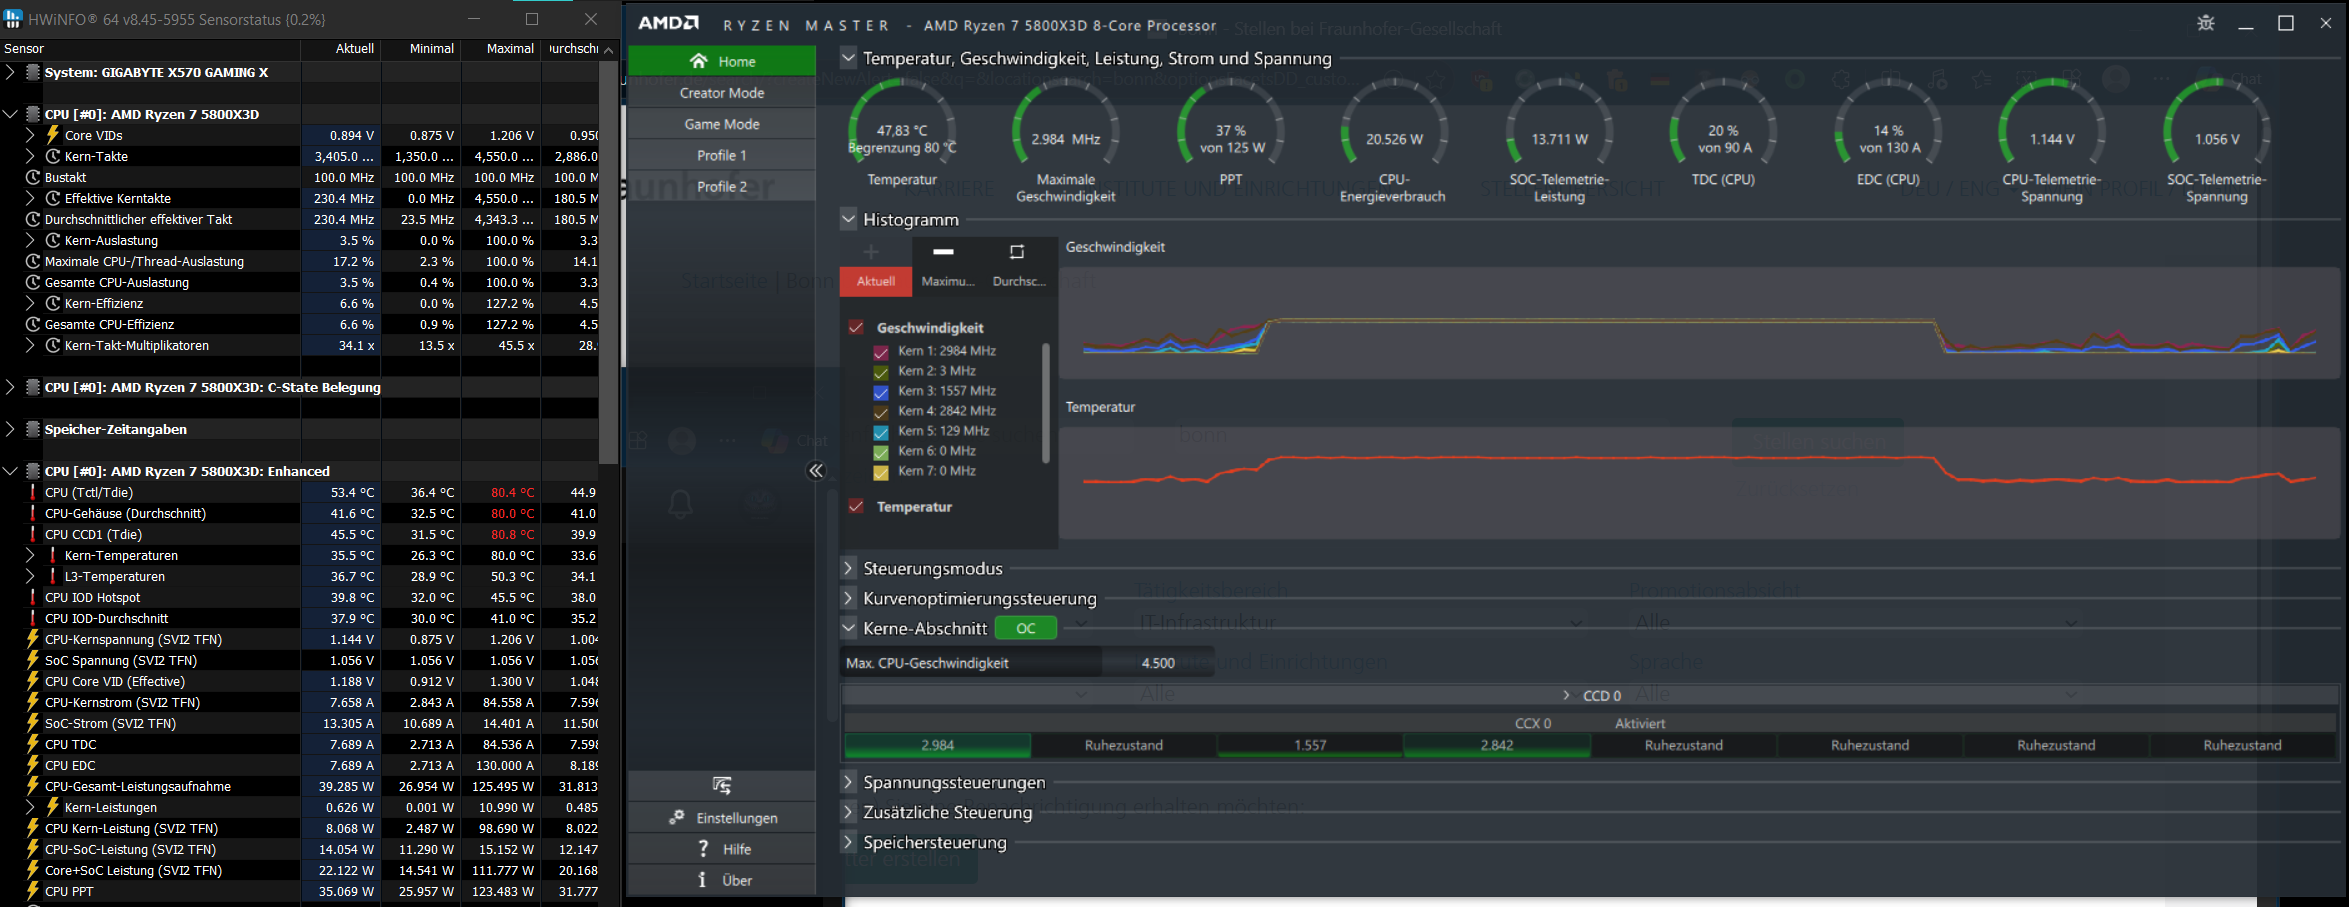Expand the Speichersteuerung section
2349x907 pixels.
848,842
